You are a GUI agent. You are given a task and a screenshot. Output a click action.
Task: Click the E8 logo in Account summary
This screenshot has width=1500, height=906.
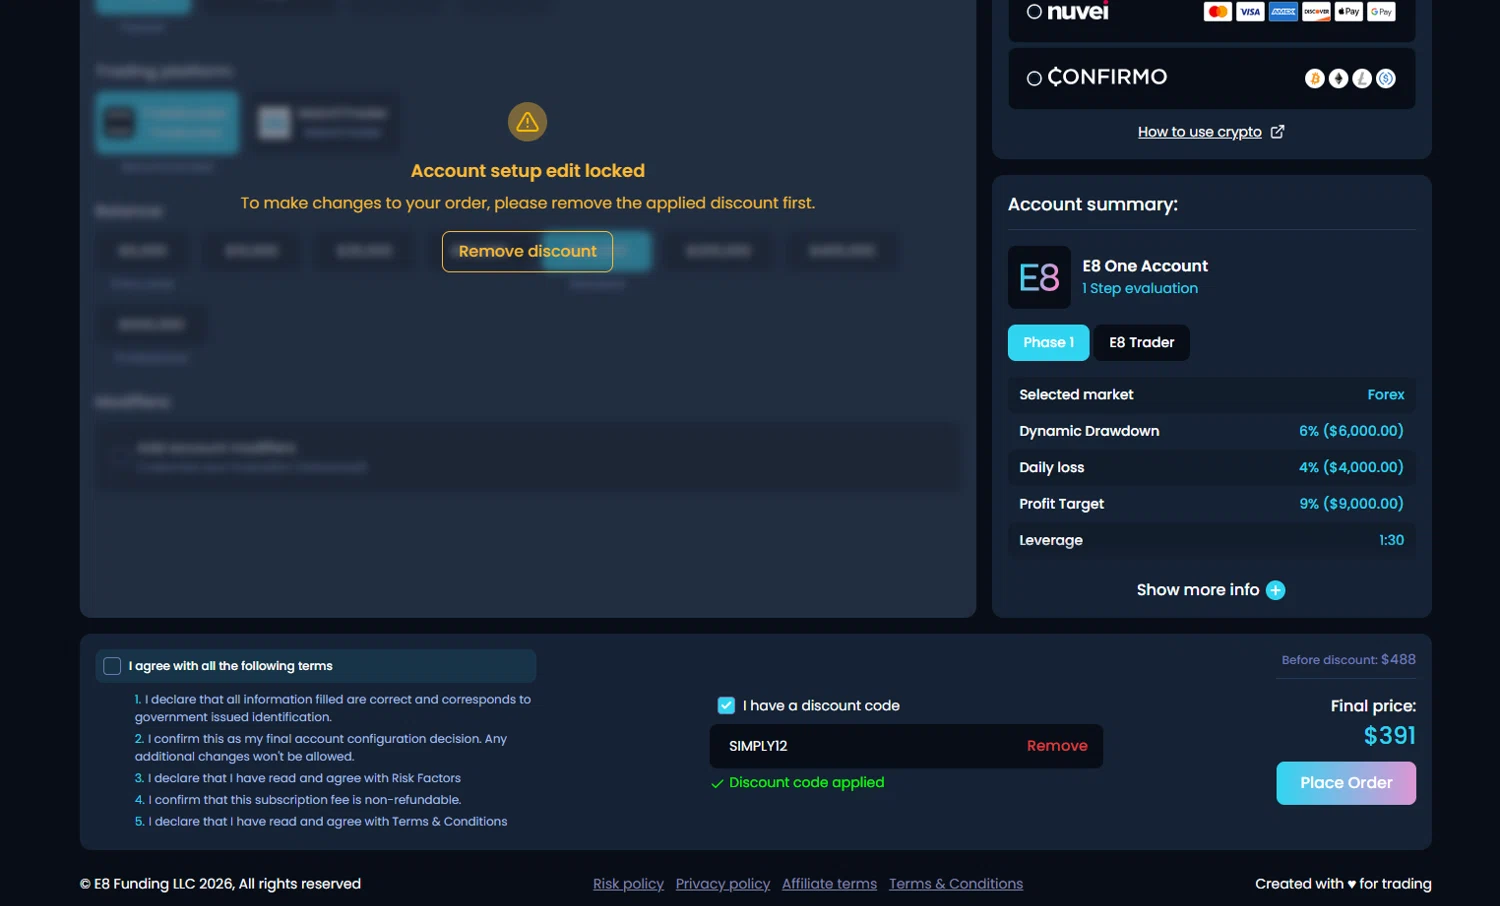click(1039, 277)
